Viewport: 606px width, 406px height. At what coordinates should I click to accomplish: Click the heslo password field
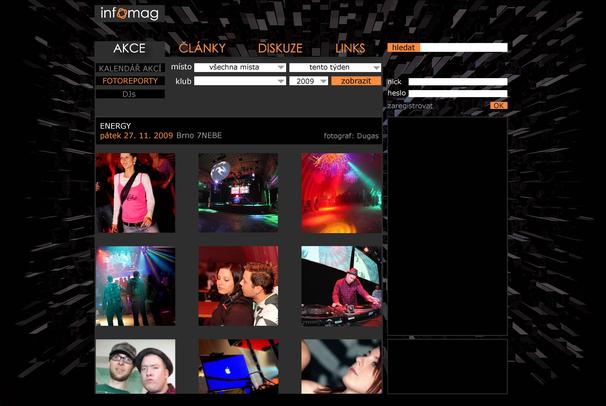(457, 94)
